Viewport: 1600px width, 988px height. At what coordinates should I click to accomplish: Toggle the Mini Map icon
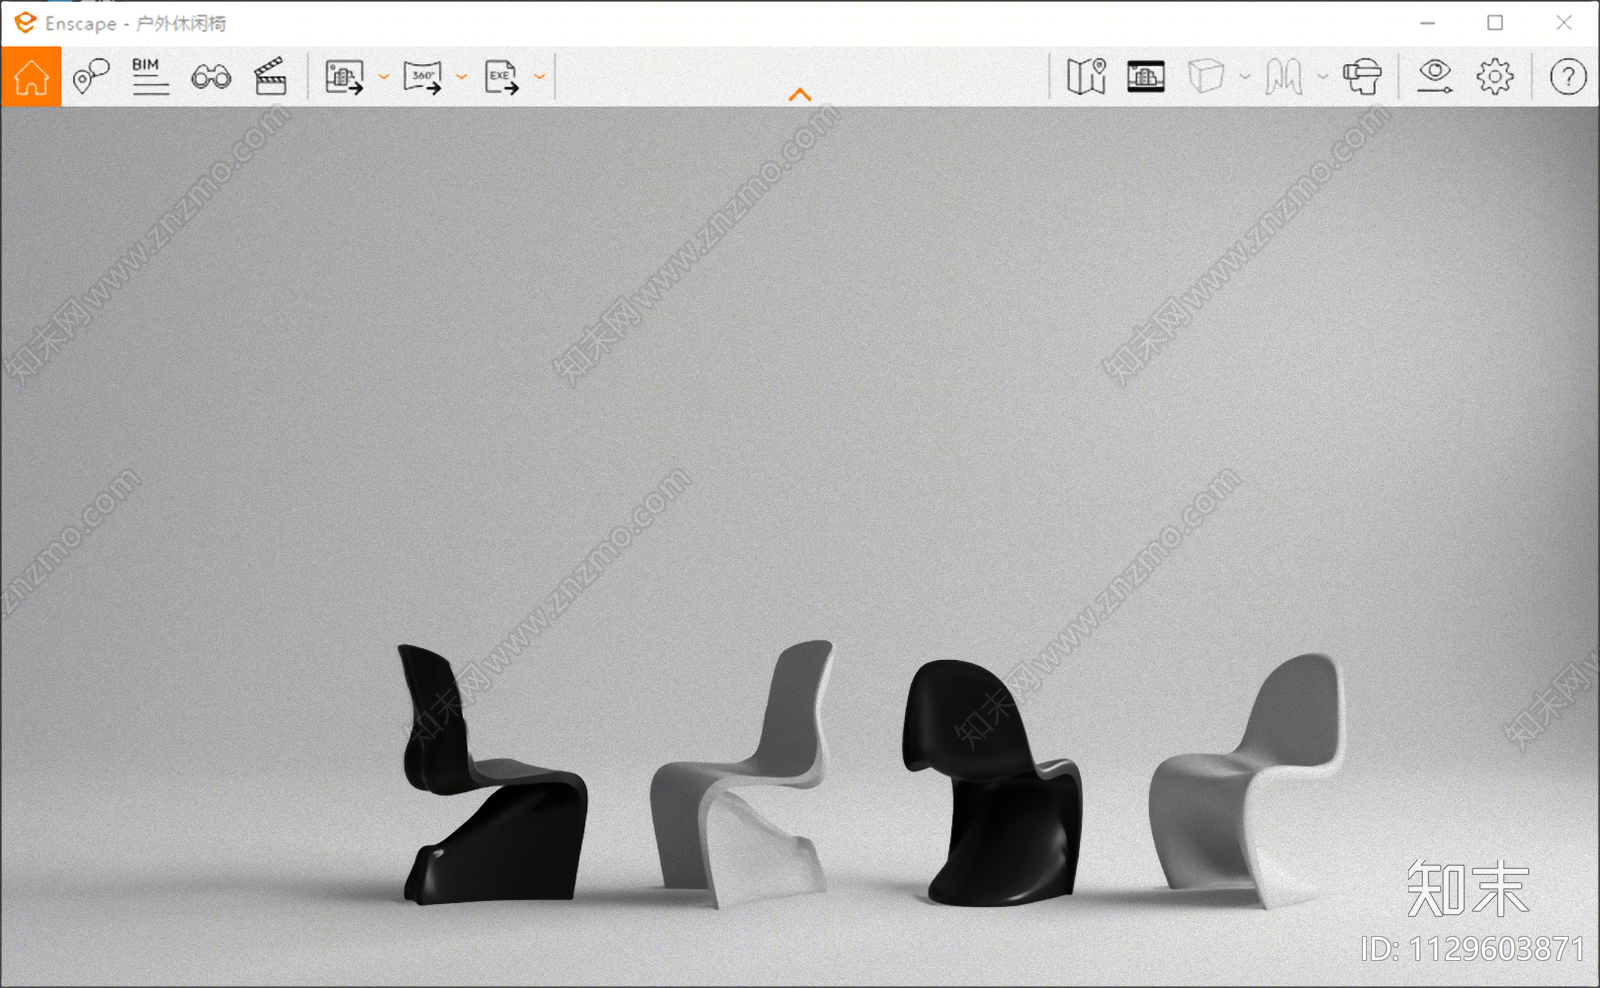[1086, 76]
